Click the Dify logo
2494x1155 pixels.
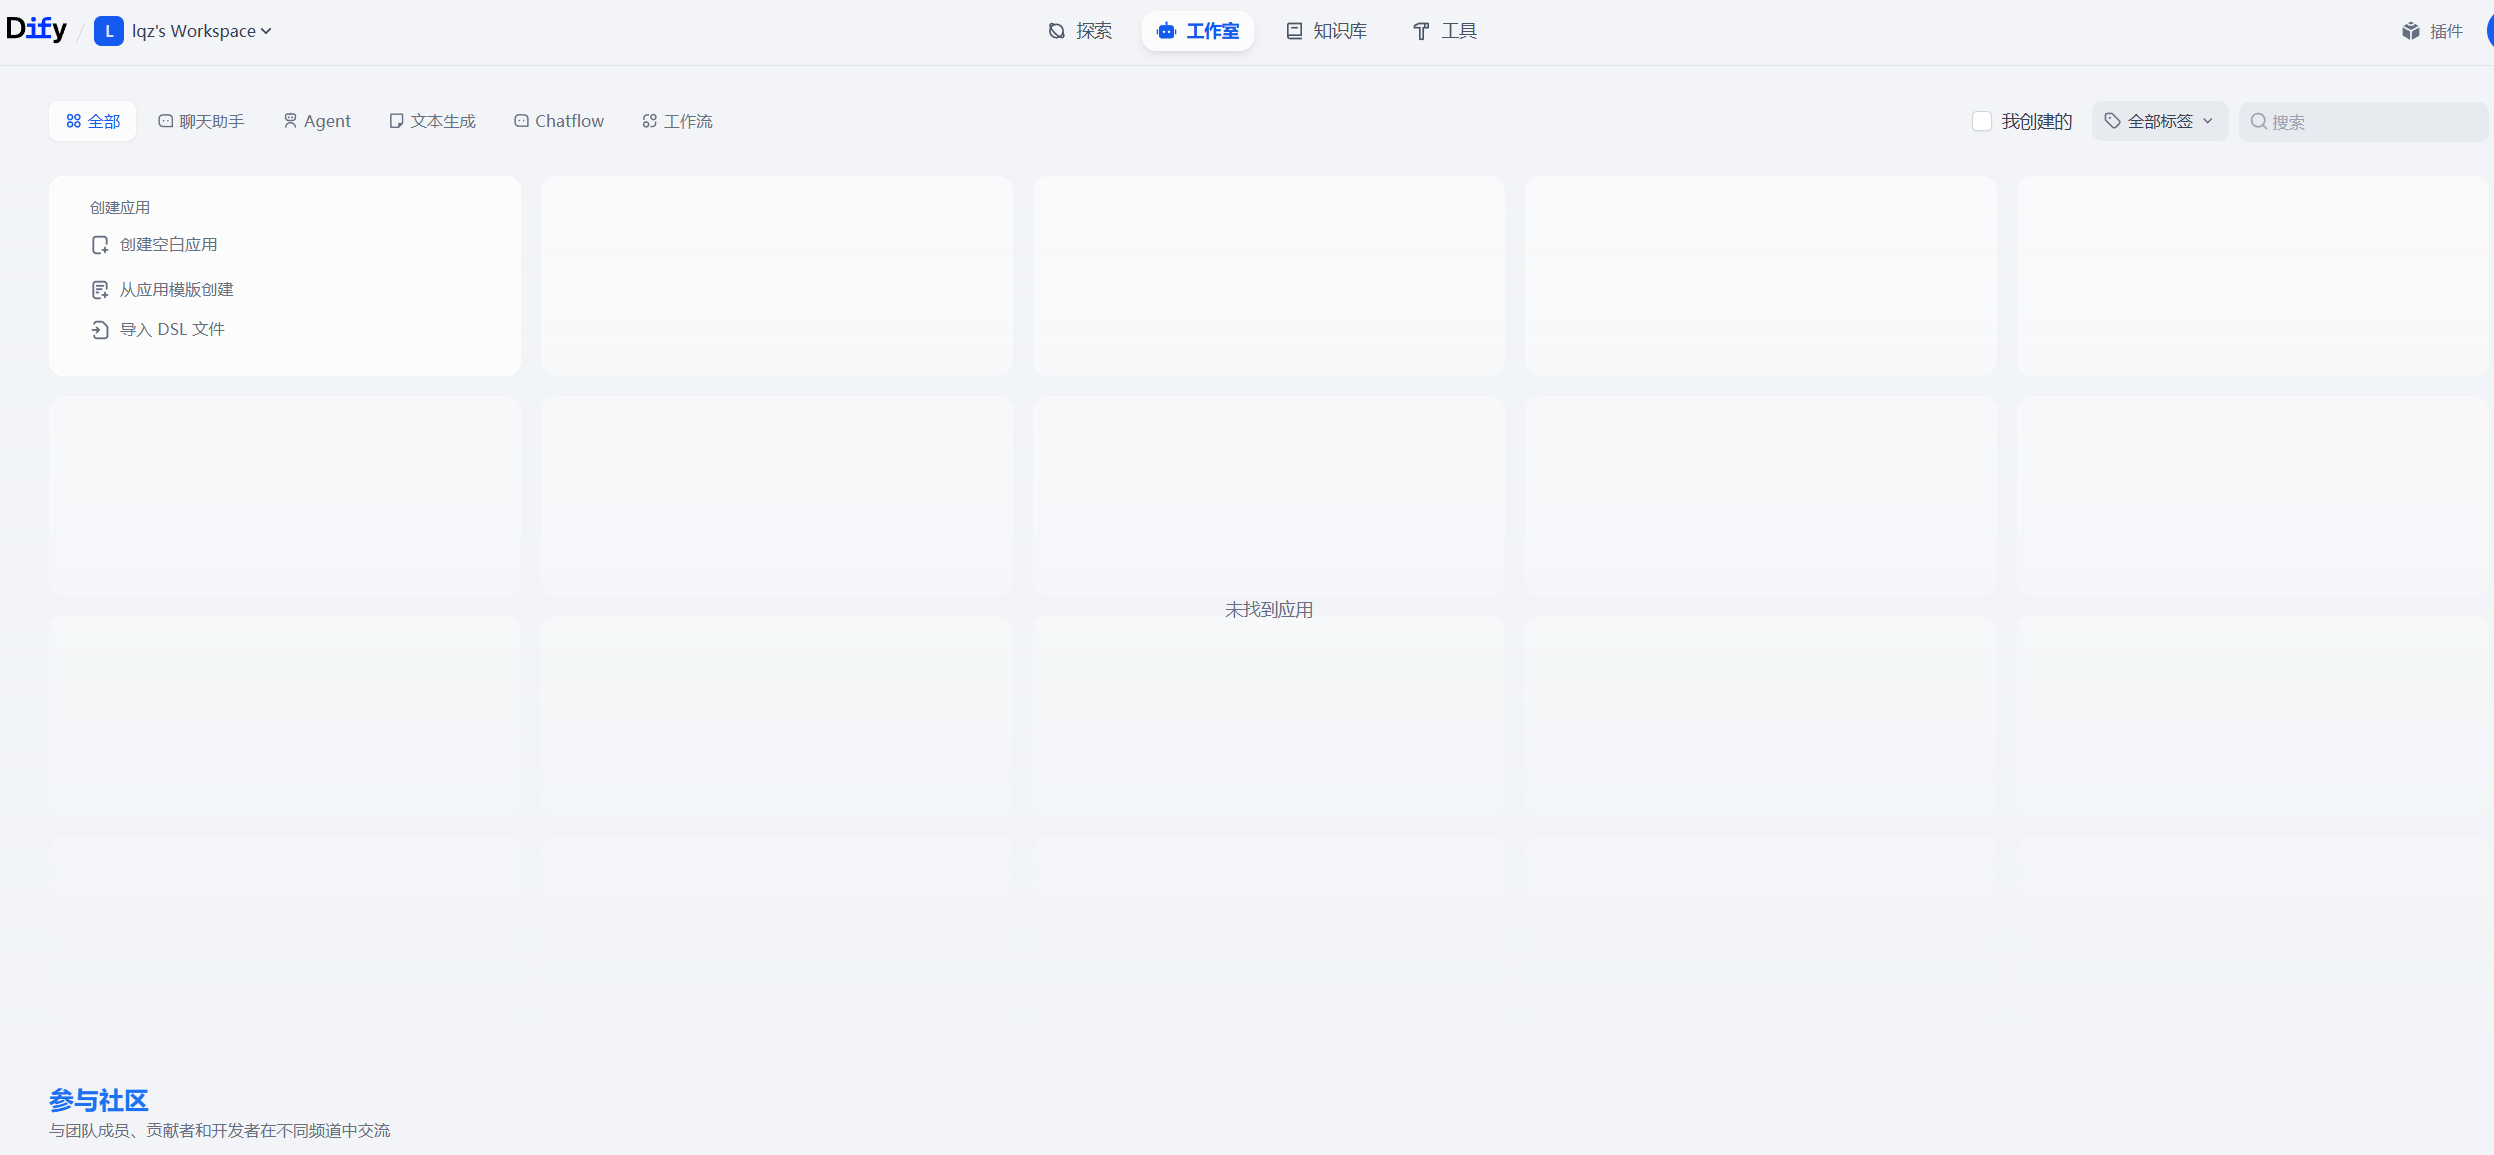point(36,29)
